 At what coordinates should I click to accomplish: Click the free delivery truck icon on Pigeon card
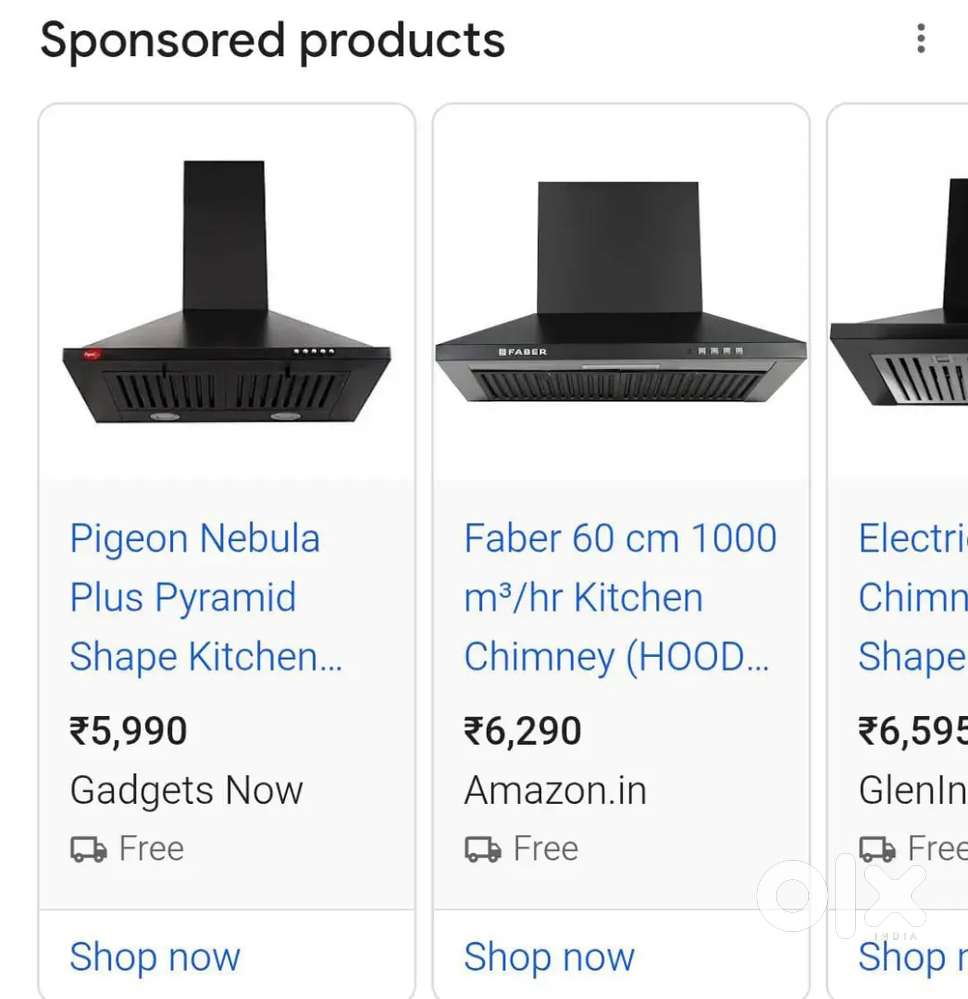pyautogui.click(x=86, y=849)
